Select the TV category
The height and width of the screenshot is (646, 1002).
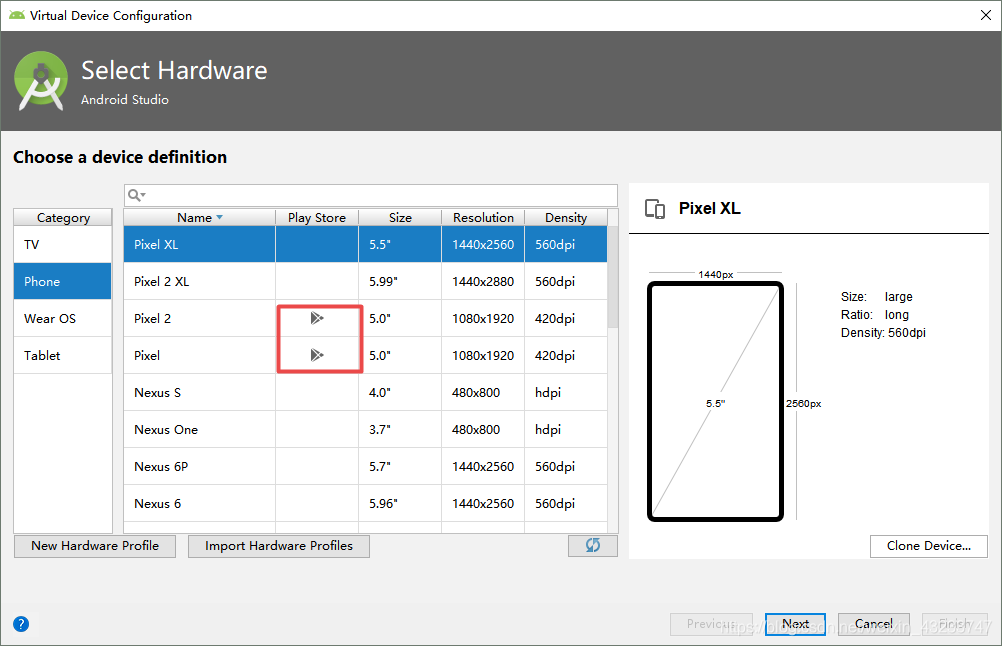click(63, 244)
